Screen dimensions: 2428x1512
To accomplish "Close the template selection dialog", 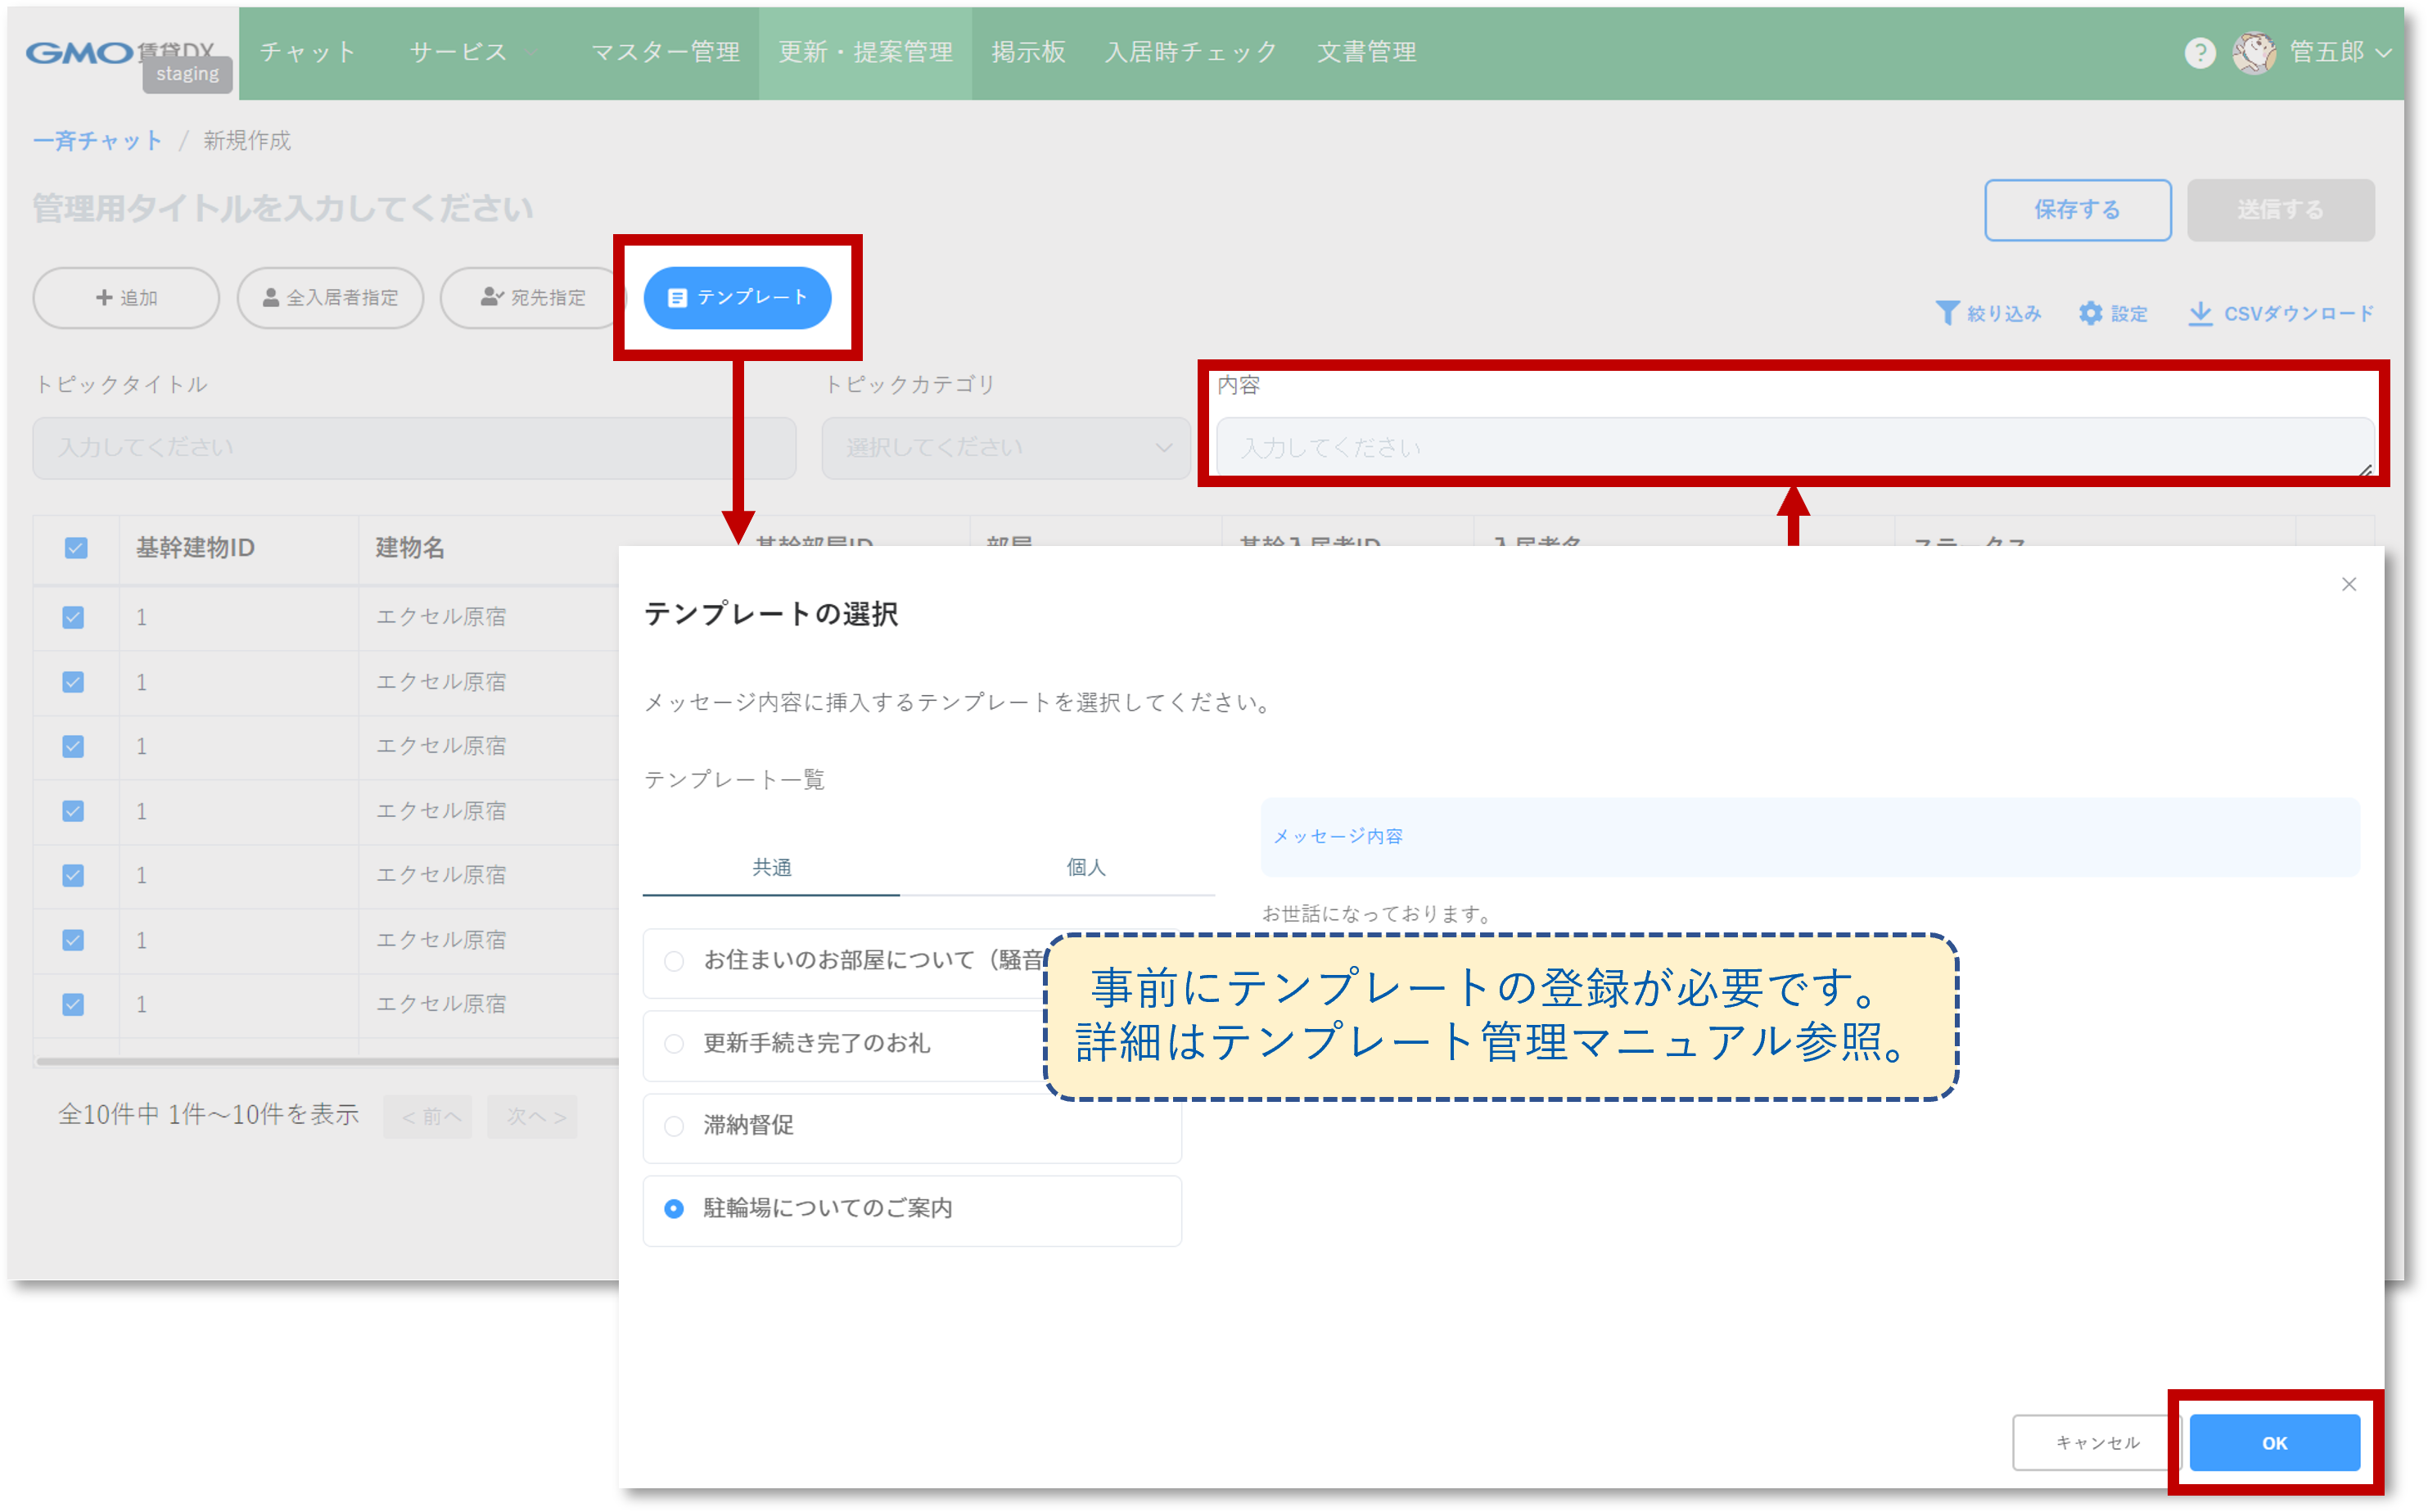I will point(2349,584).
